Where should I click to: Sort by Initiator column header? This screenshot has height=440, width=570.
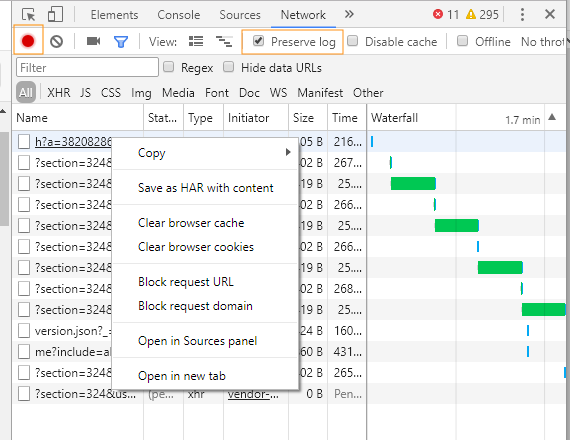point(256,117)
